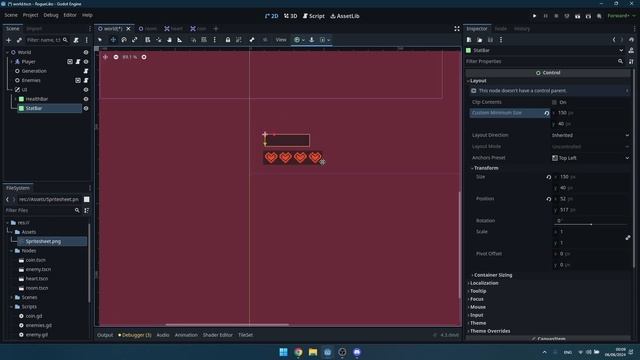
Task: Expand the Container Sizing section
Action: pos(493,275)
